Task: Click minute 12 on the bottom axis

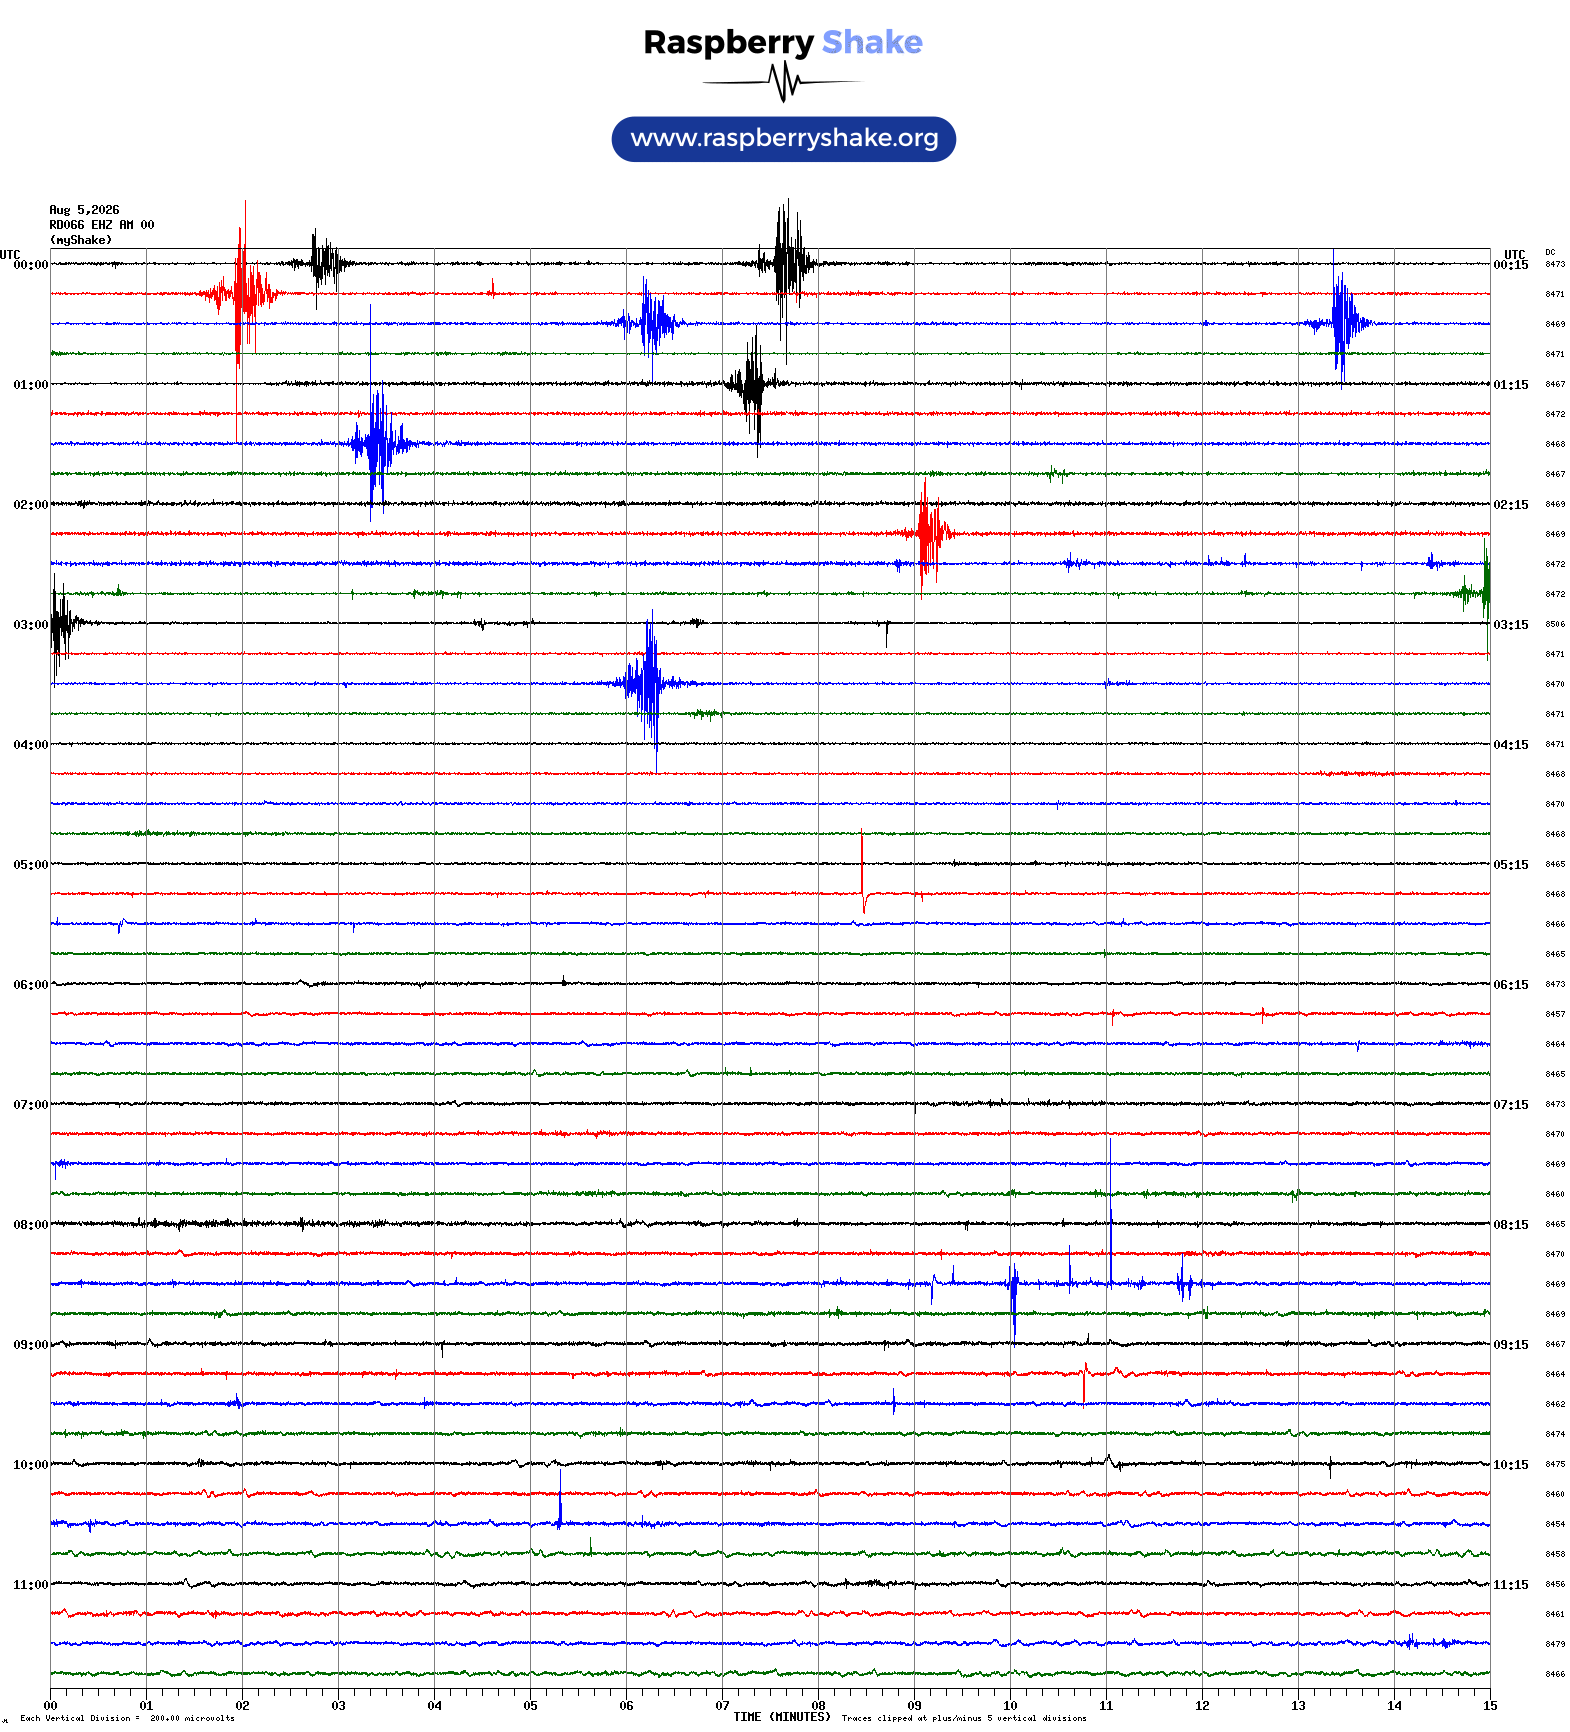Action: (1202, 1706)
